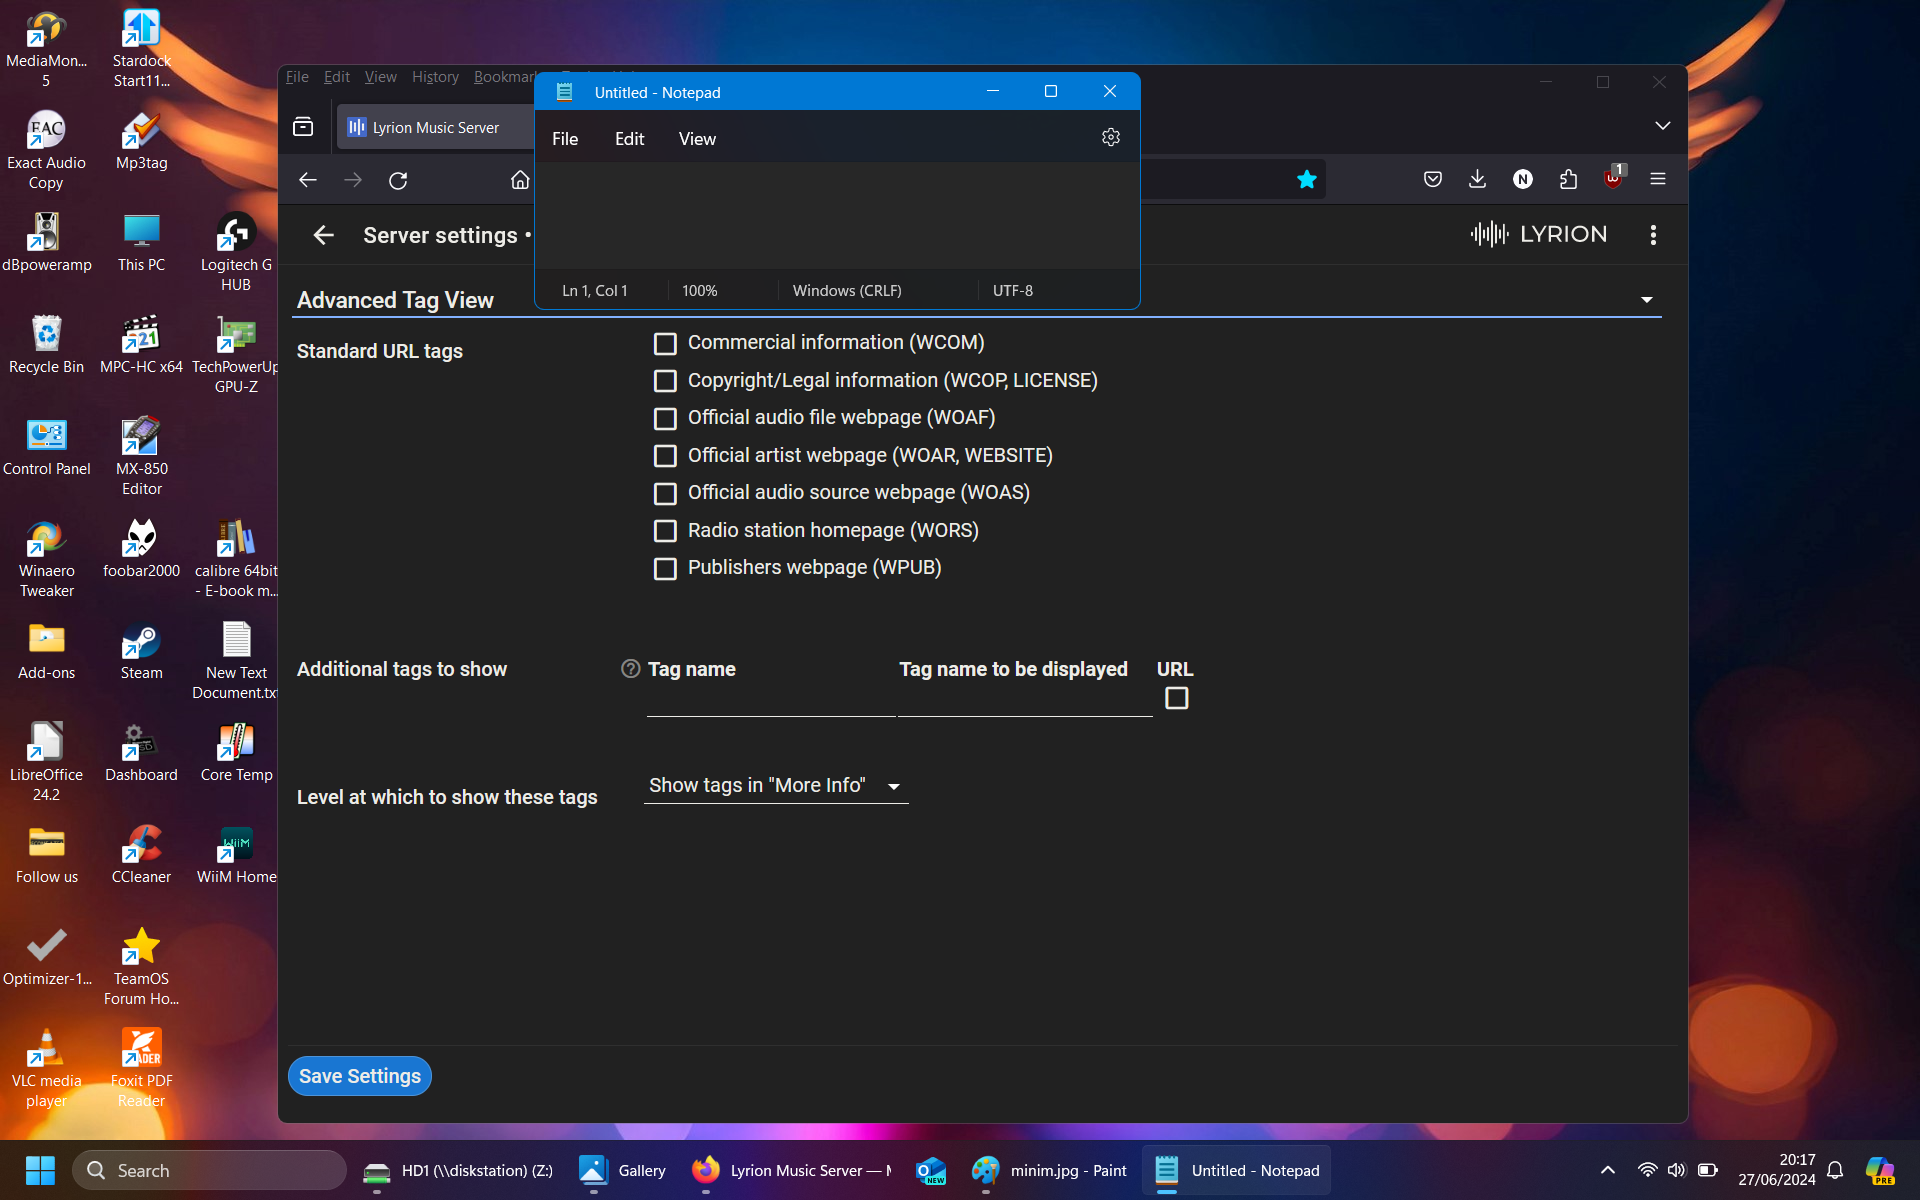Switch to minim.jpg - Paint in taskbar
The image size is (1920, 1200).
(1050, 1171)
